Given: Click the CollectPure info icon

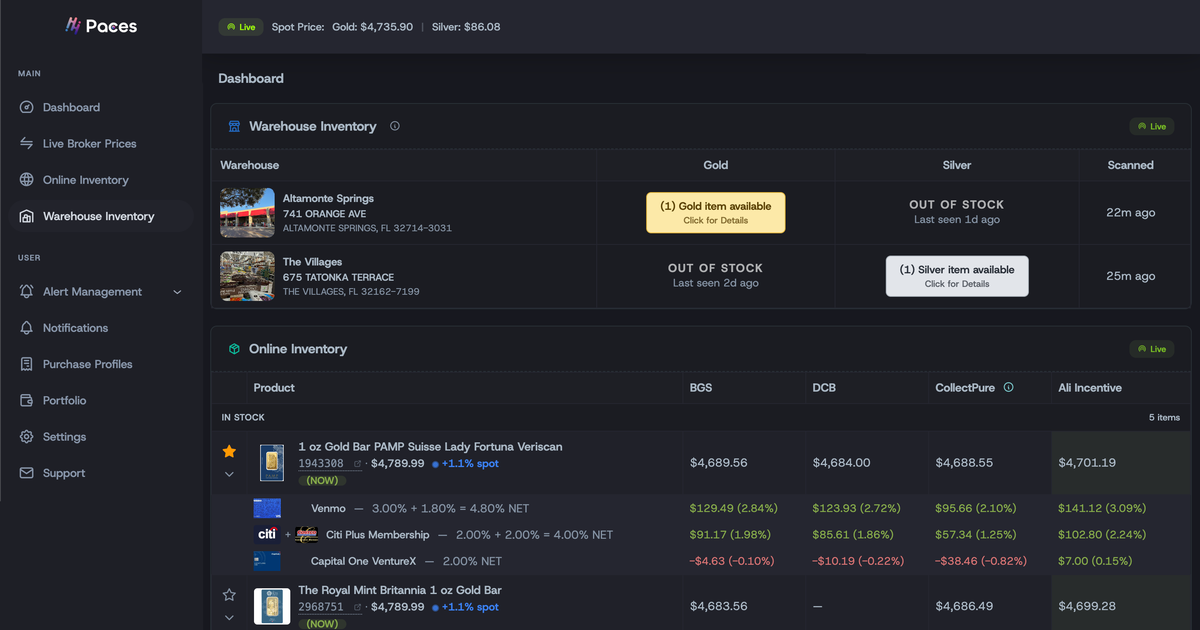Looking at the screenshot, I should click(1008, 387).
